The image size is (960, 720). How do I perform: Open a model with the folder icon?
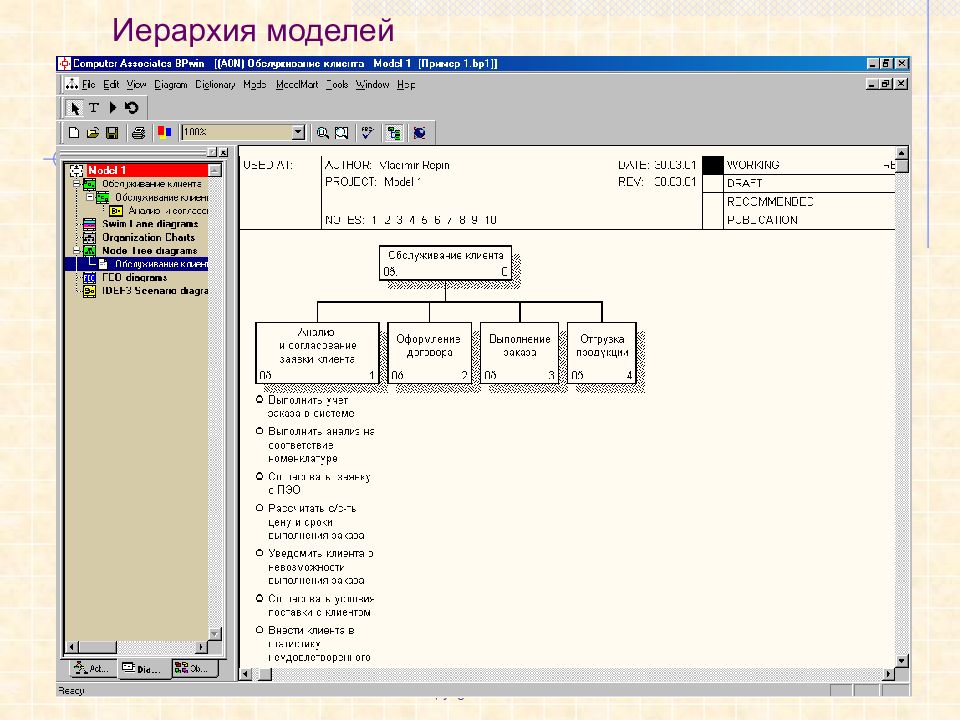pyautogui.click(x=92, y=132)
